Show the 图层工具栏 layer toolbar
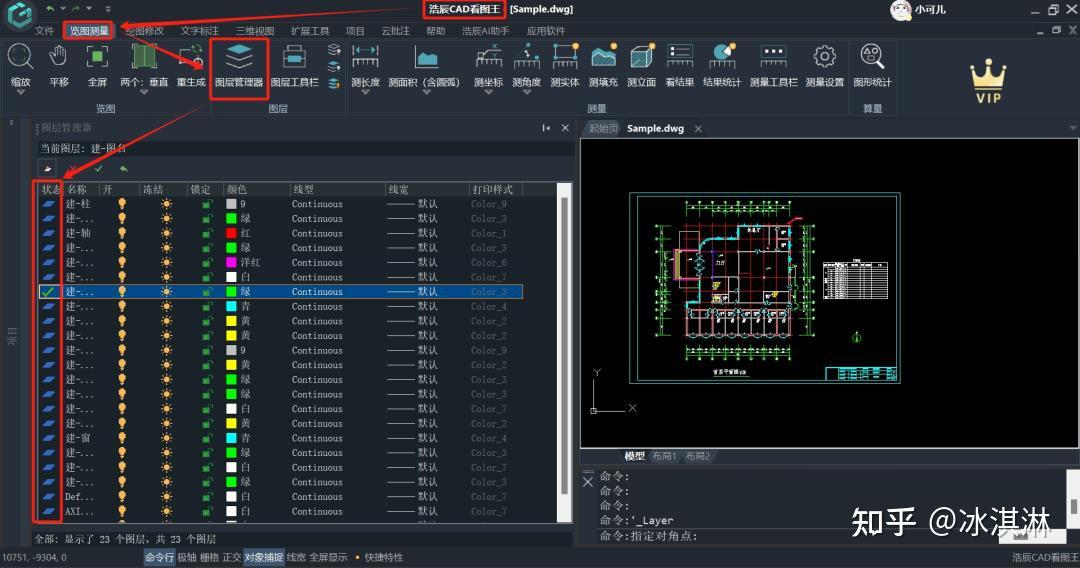This screenshot has height=568, width=1080. (294, 65)
